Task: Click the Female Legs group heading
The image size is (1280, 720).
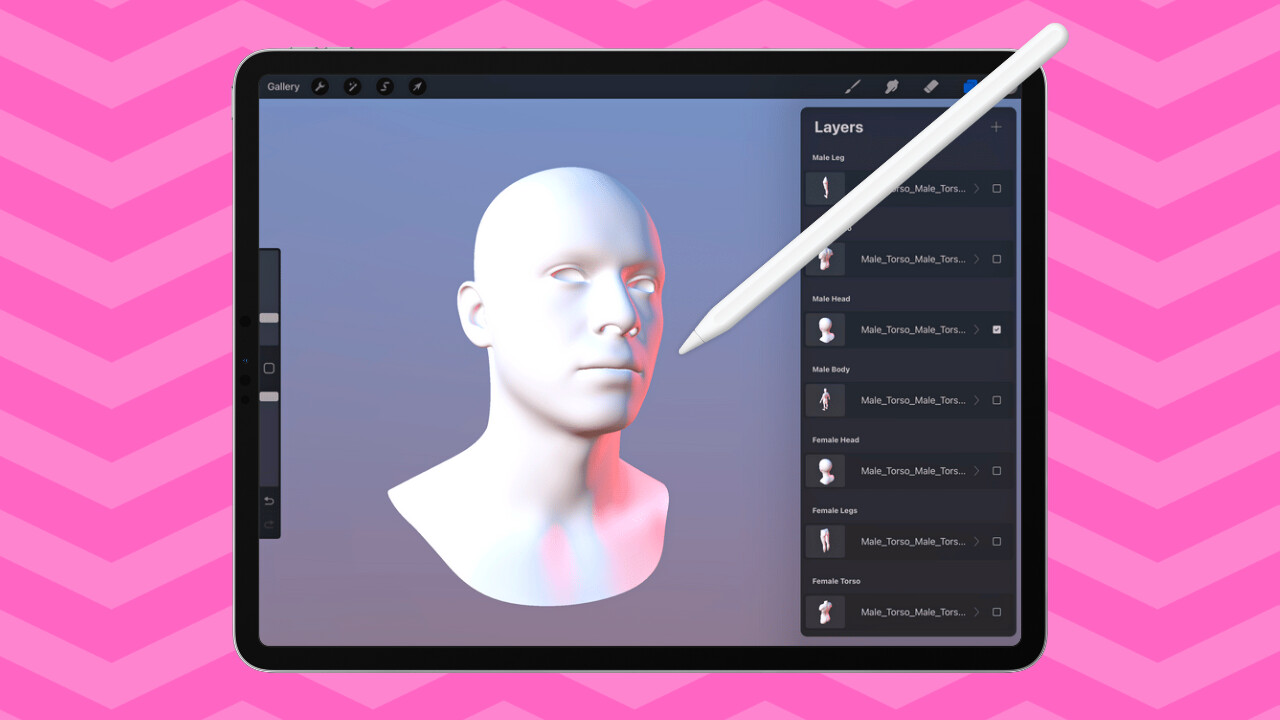Action: point(835,510)
